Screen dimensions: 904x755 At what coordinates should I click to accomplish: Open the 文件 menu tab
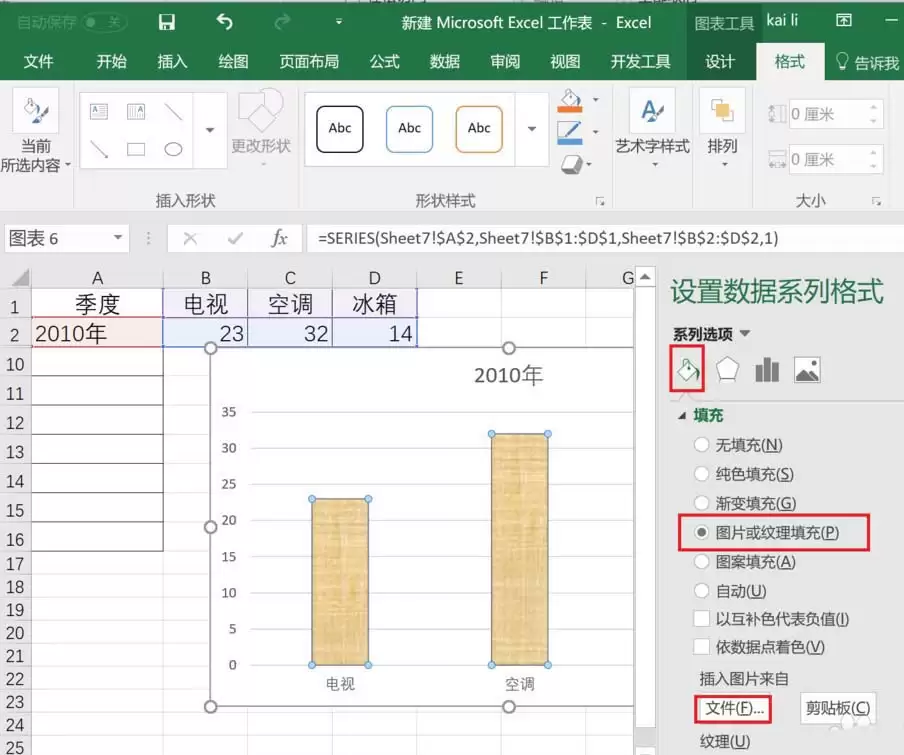click(x=38, y=61)
